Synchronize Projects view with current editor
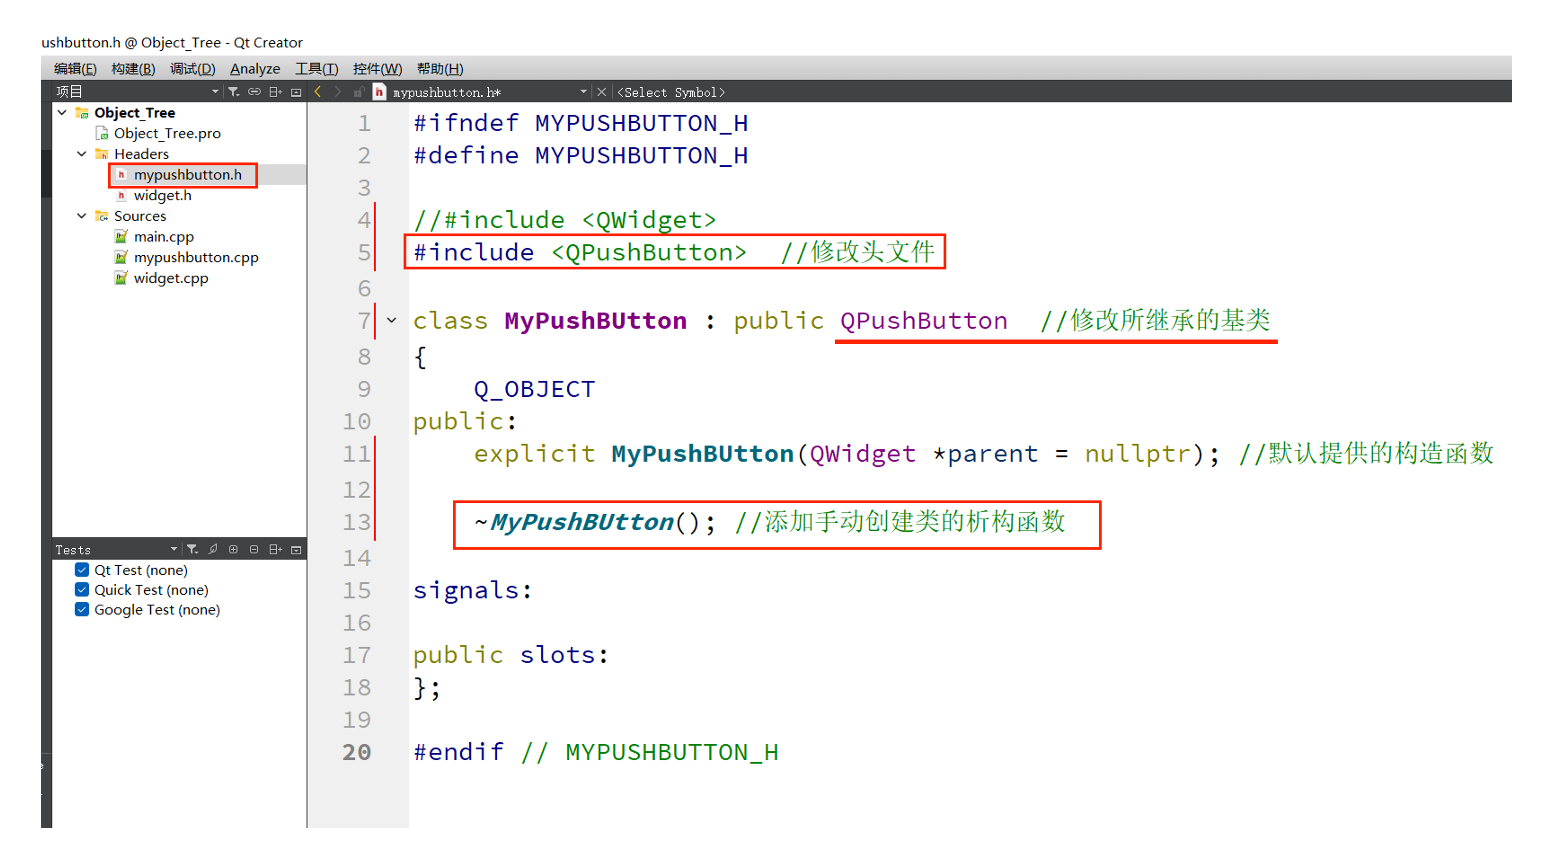1566x853 pixels. 253,91
